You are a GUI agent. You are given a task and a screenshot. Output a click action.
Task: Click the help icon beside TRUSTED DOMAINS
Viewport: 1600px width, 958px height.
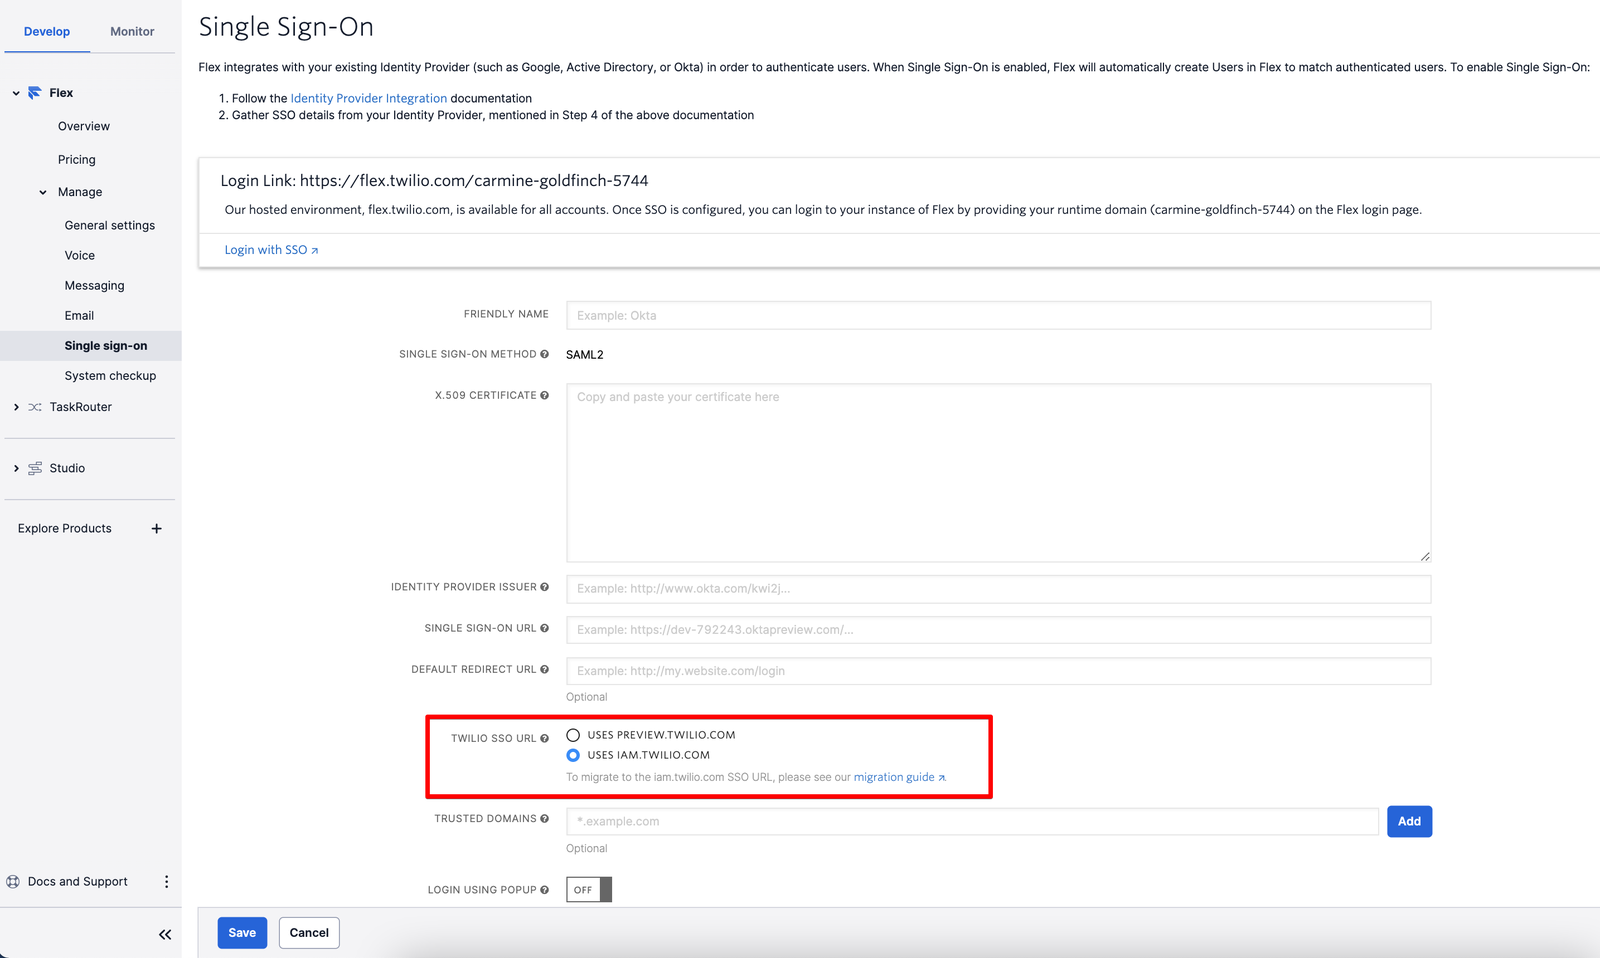click(545, 818)
